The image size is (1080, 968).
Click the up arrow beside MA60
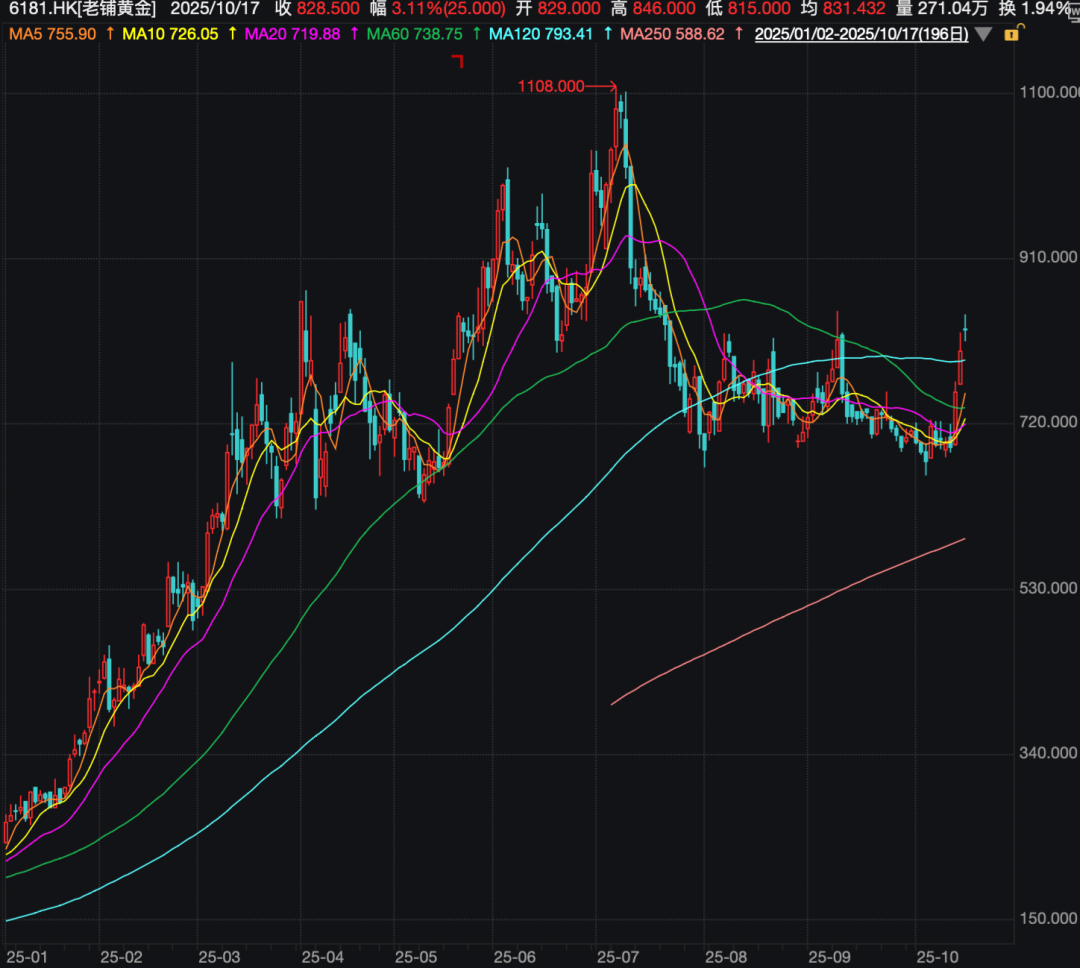coord(476,34)
